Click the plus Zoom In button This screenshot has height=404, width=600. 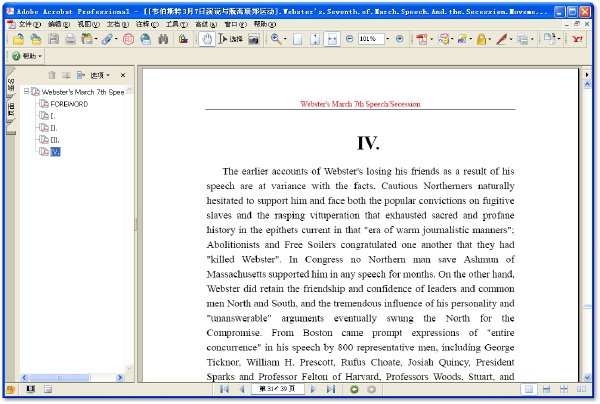399,39
